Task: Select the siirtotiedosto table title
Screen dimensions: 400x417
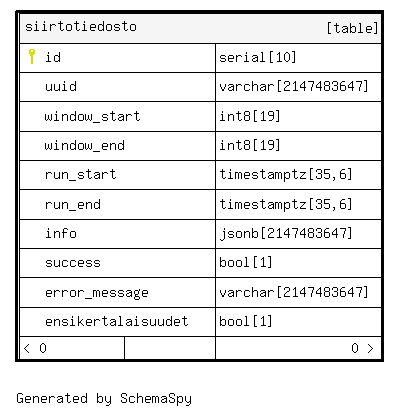Action: click(x=81, y=27)
